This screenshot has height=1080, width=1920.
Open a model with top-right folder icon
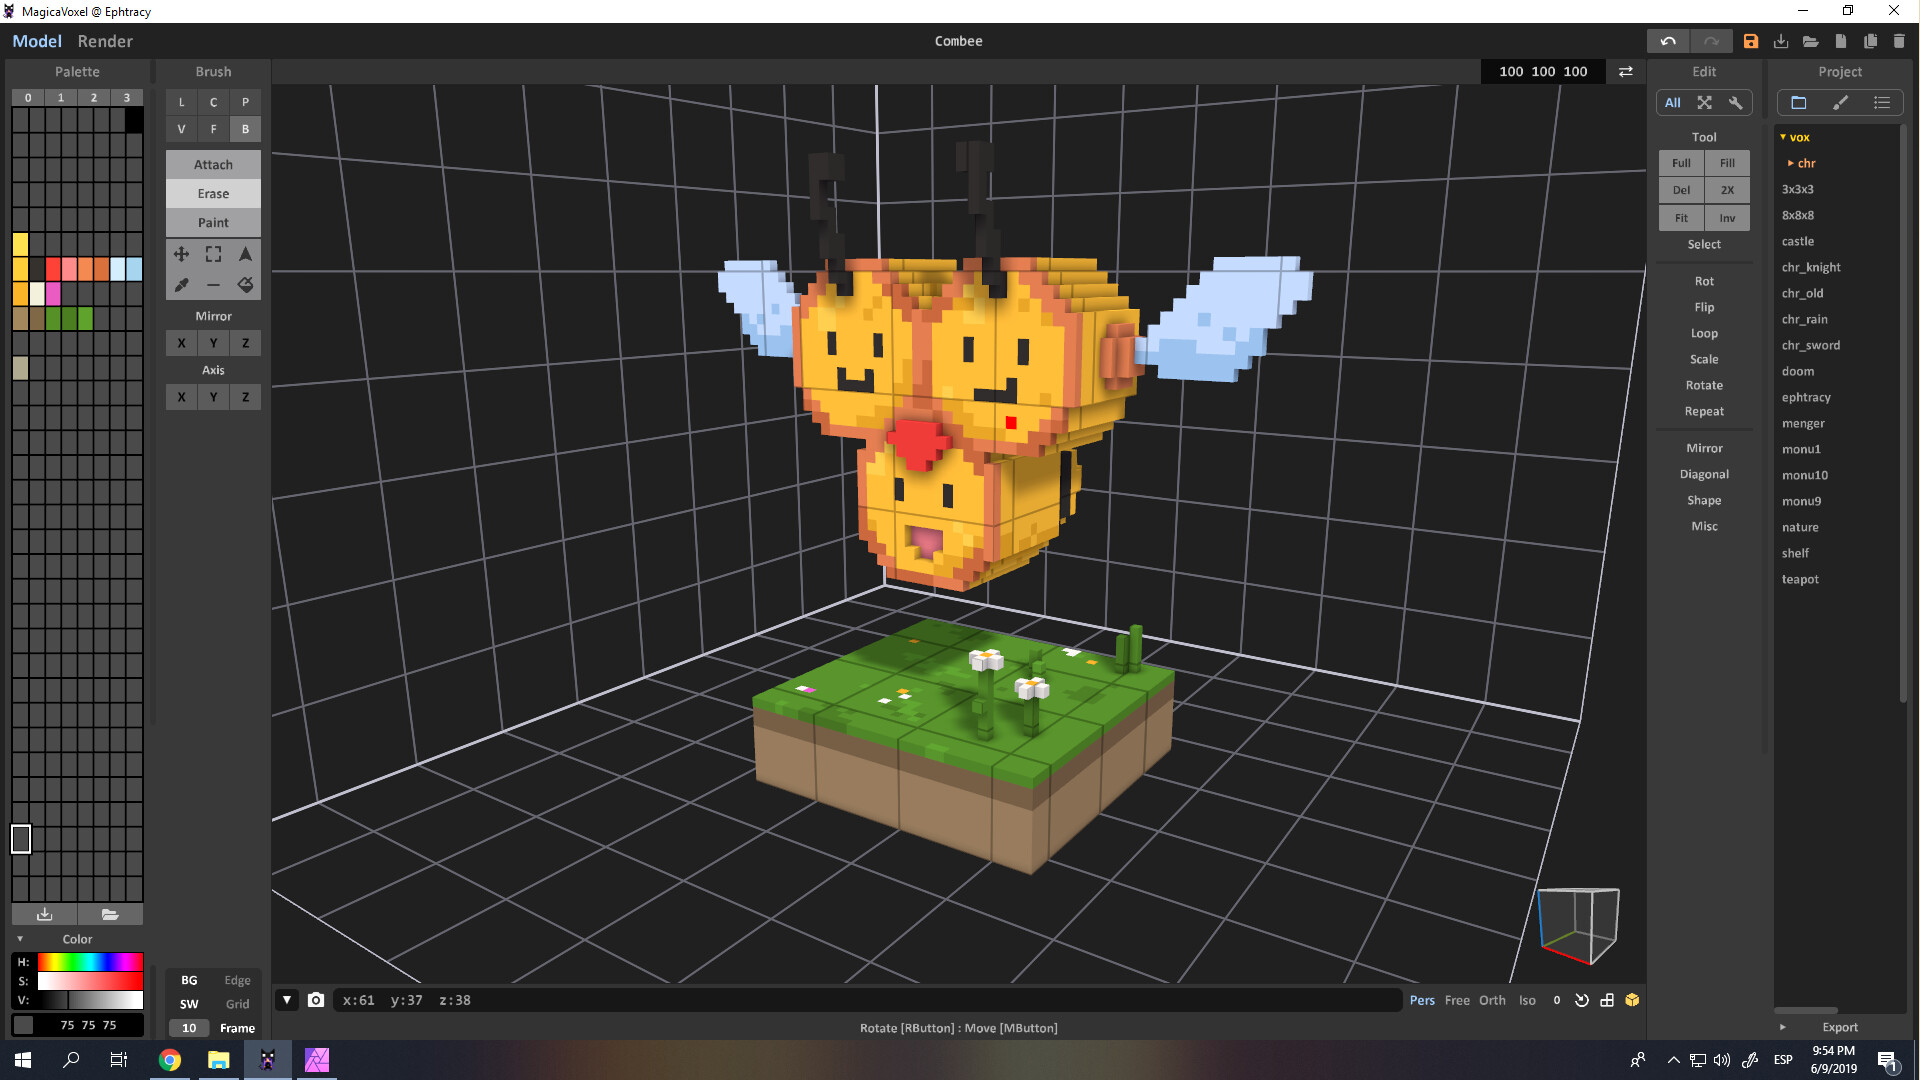pyautogui.click(x=1810, y=41)
